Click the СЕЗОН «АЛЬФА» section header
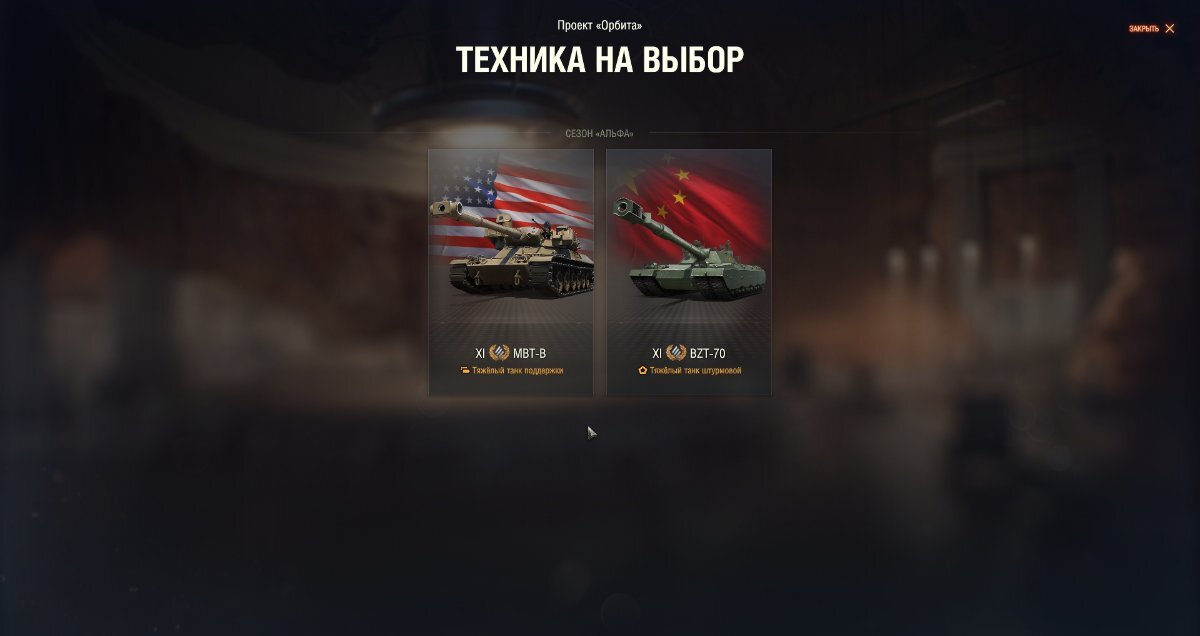This screenshot has width=1200, height=636. coord(600,133)
